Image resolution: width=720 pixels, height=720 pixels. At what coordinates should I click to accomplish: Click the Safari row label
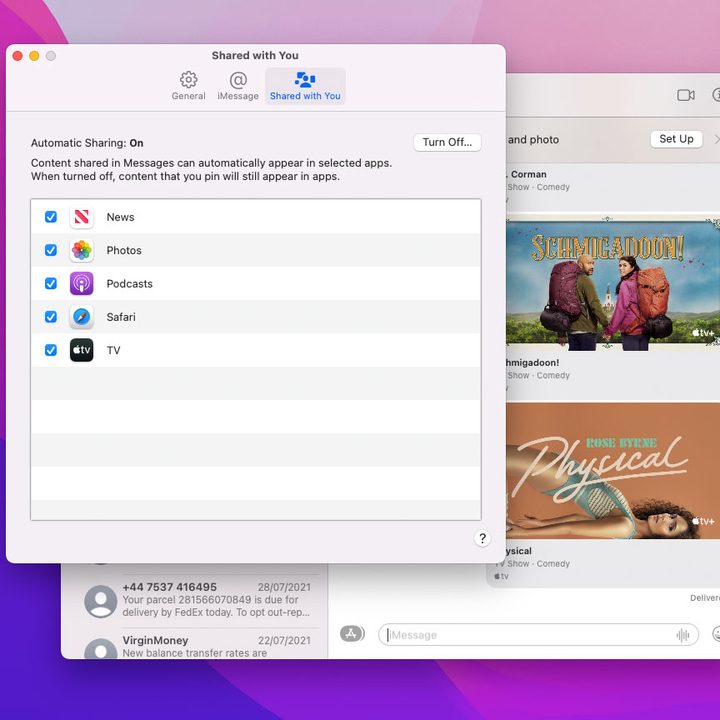pyautogui.click(x=121, y=317)
